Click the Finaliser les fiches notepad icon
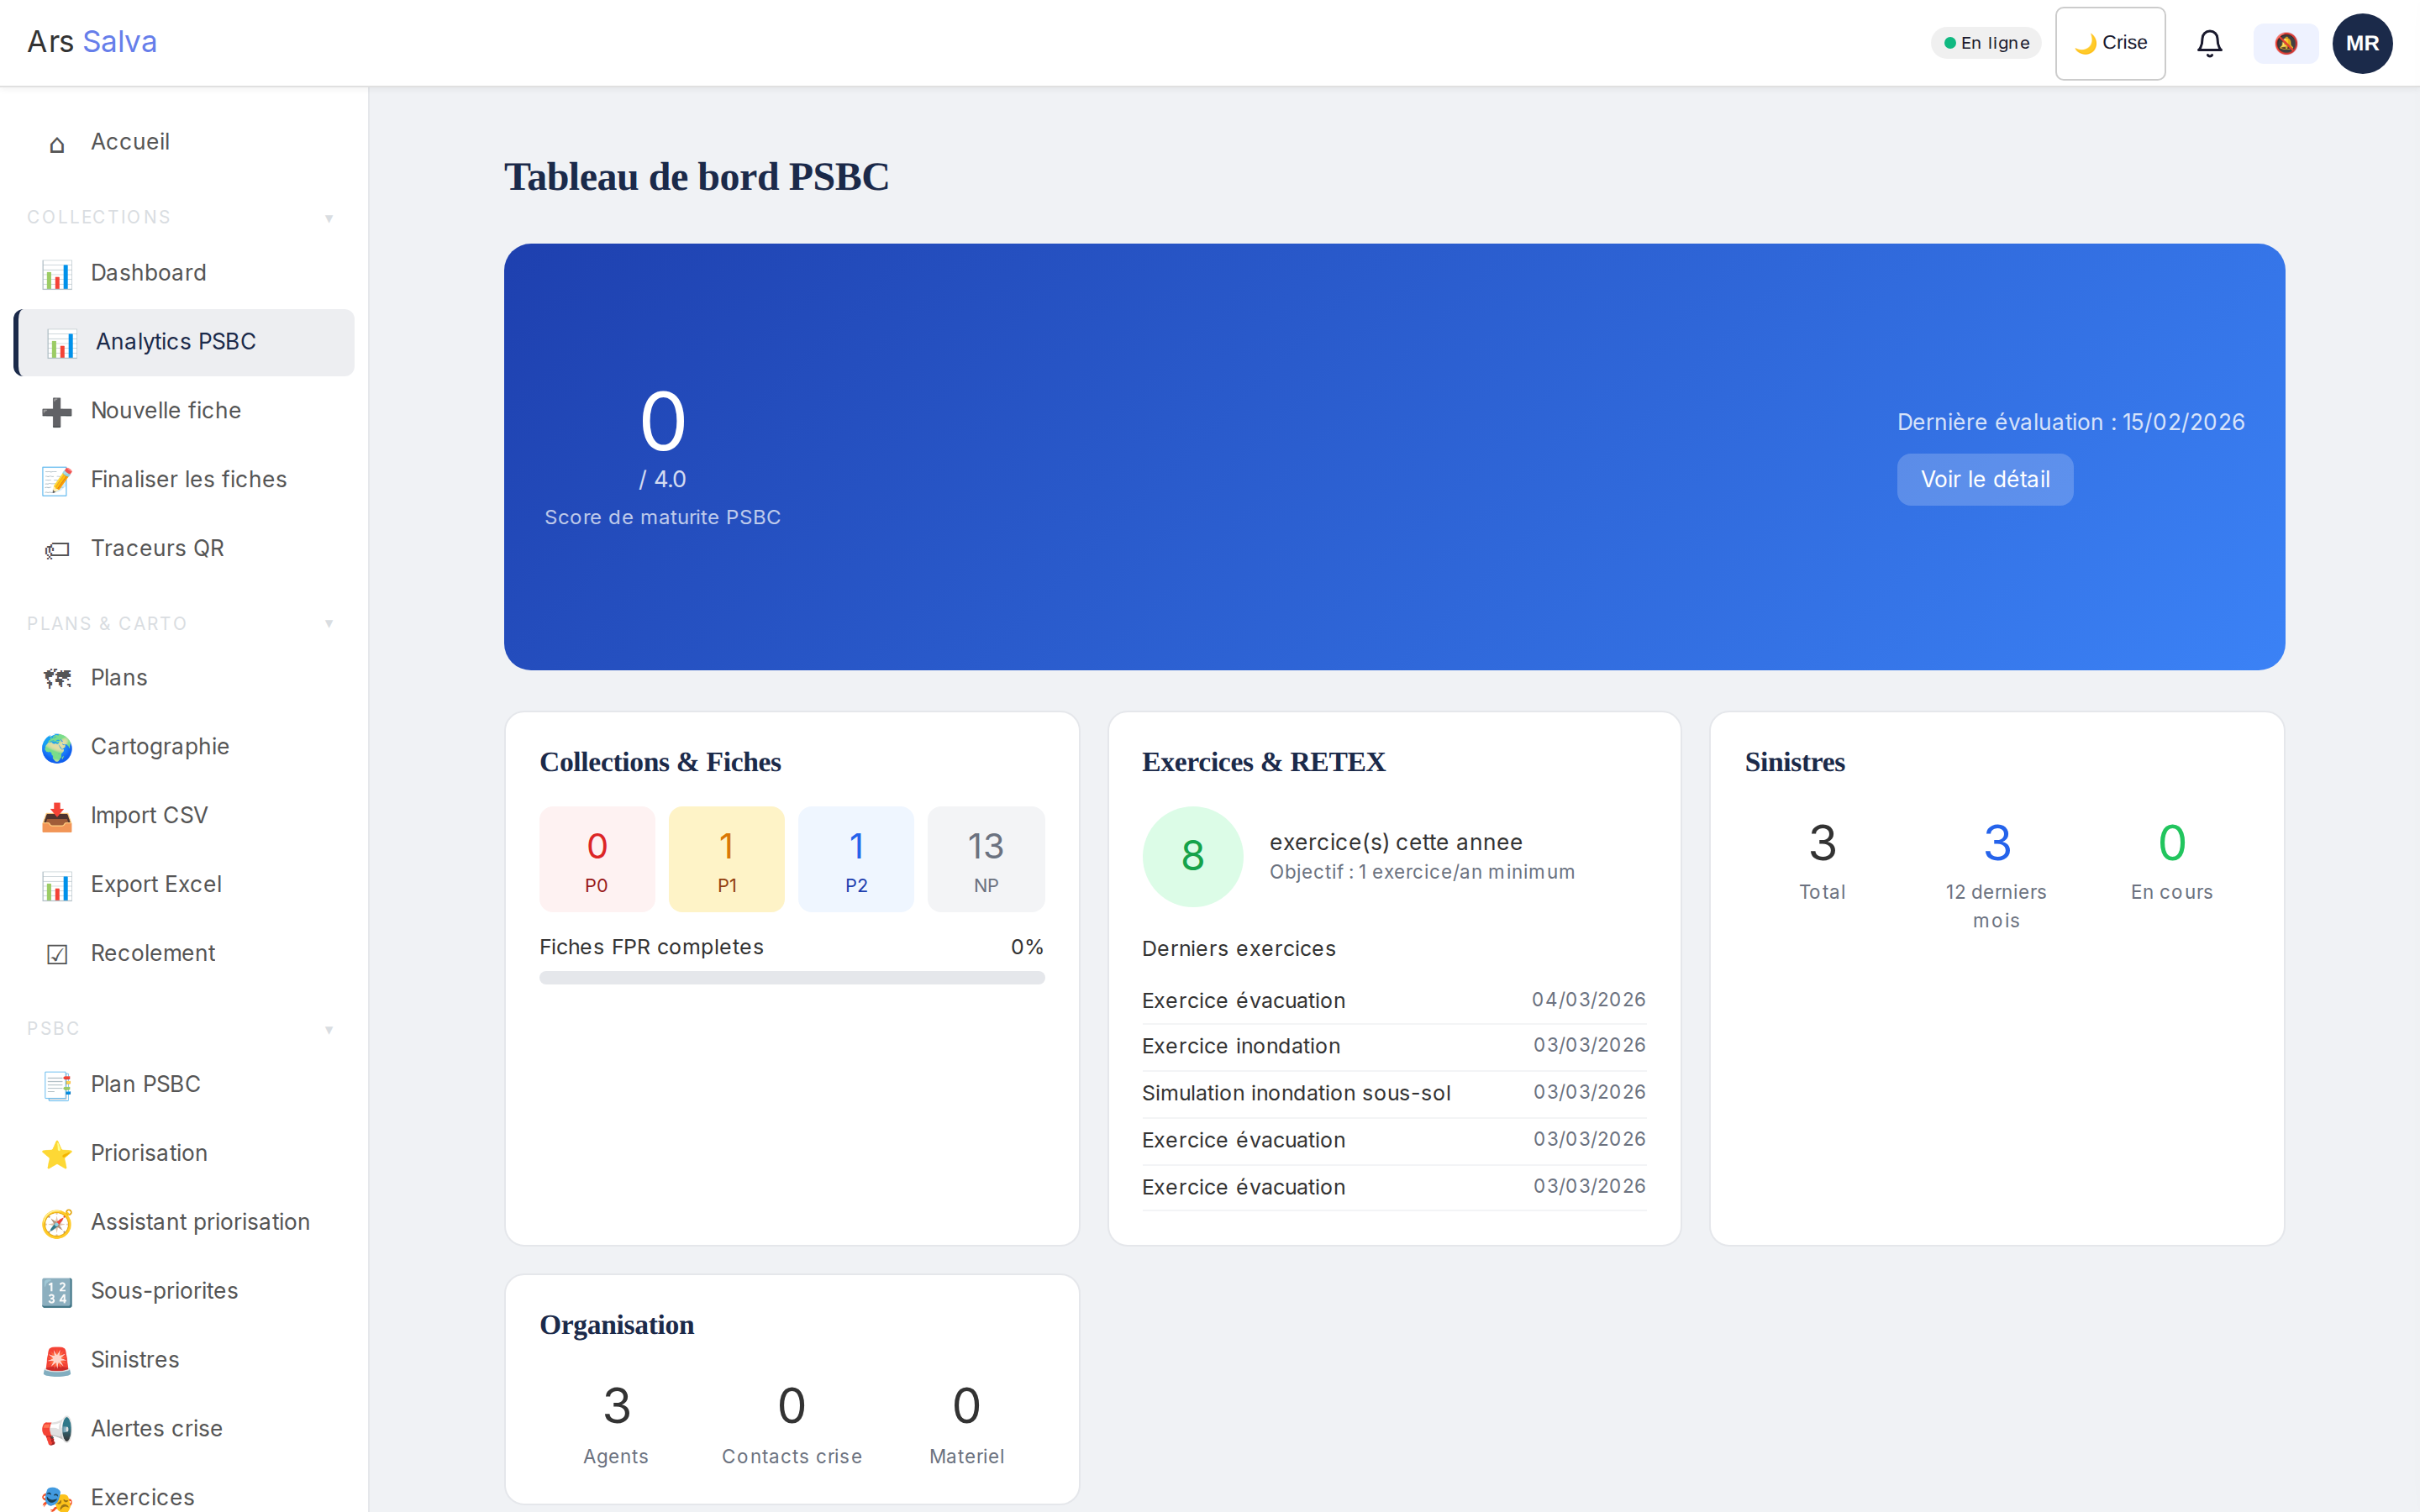The image size is (2420, 1512). 57,481
